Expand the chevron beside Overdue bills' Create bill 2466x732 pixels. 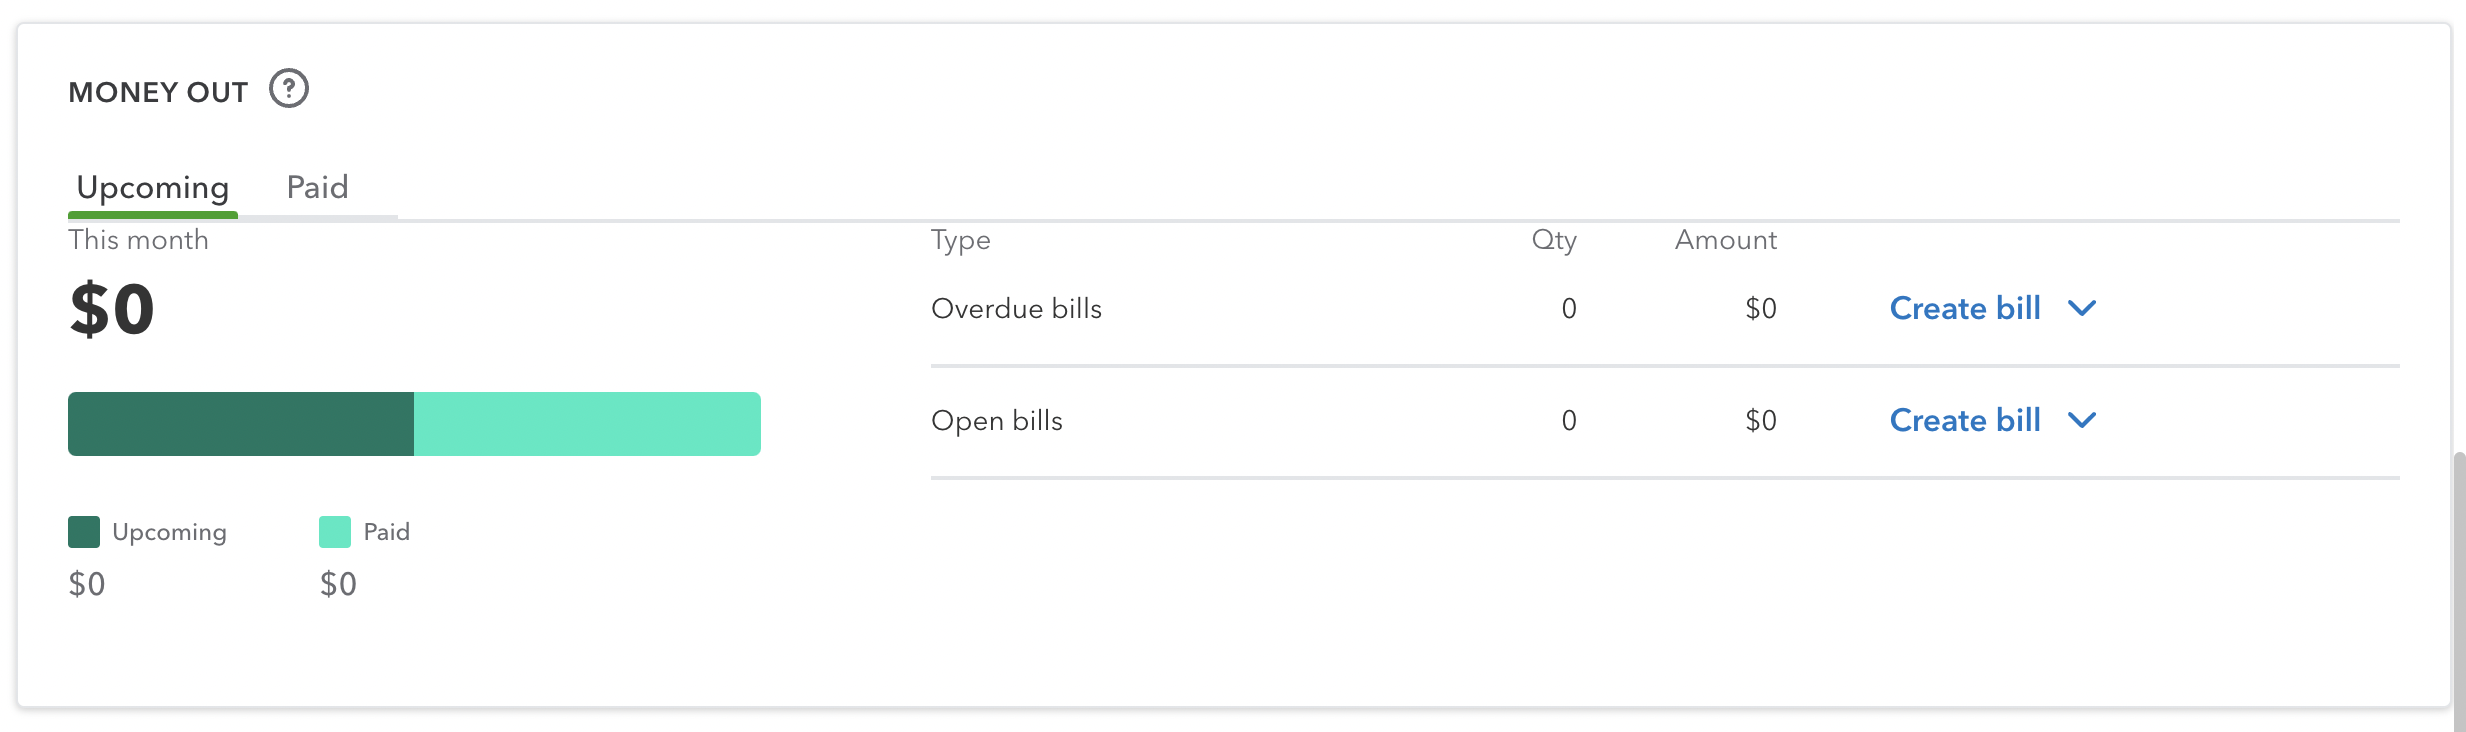[x=2082, y=308]
